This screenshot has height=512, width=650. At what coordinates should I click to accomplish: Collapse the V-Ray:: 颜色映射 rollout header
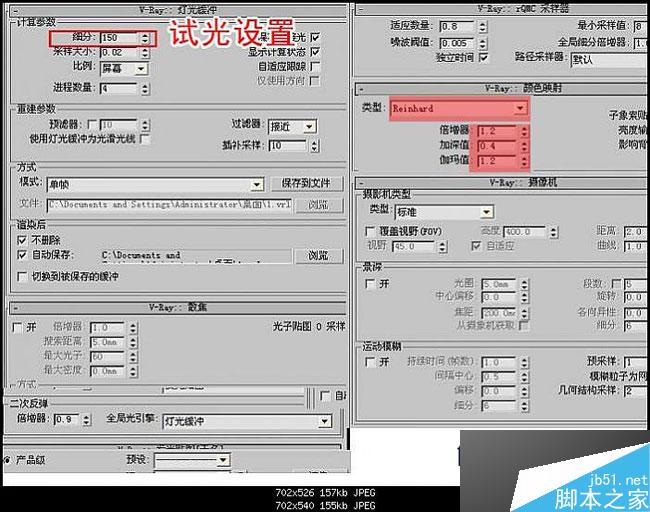502,89
